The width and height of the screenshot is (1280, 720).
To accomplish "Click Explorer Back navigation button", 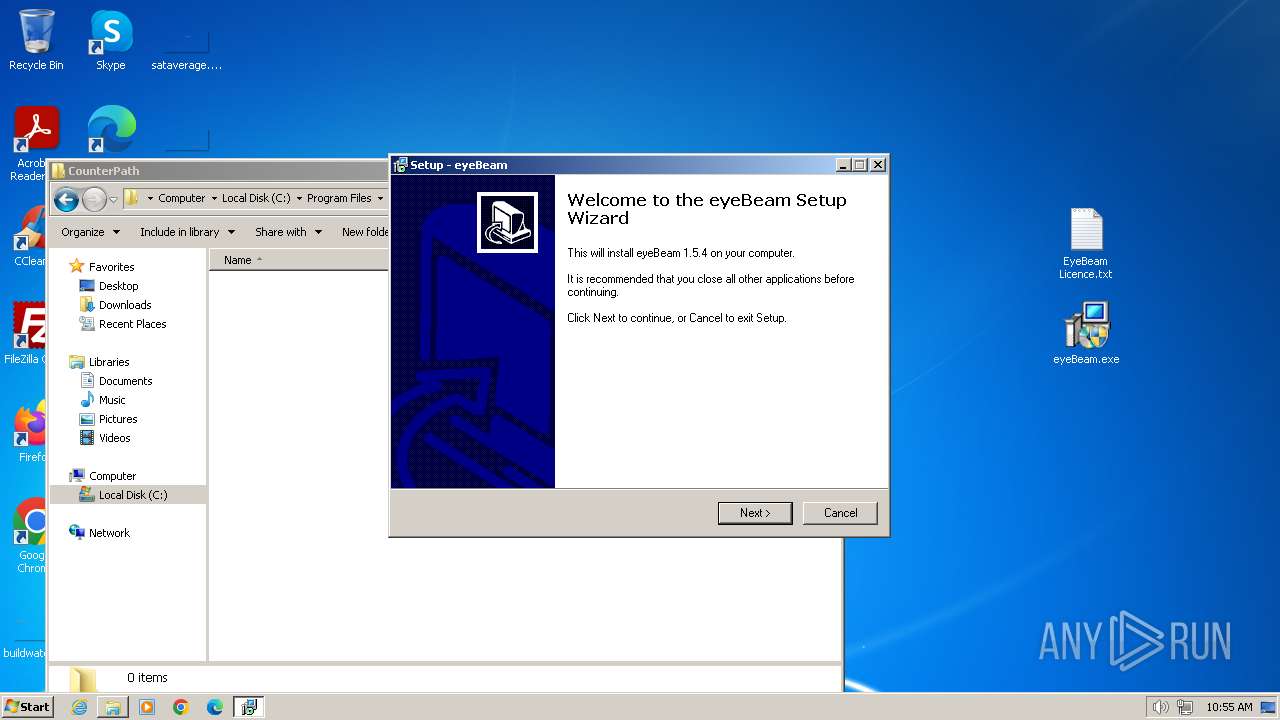I will point(67,199).
